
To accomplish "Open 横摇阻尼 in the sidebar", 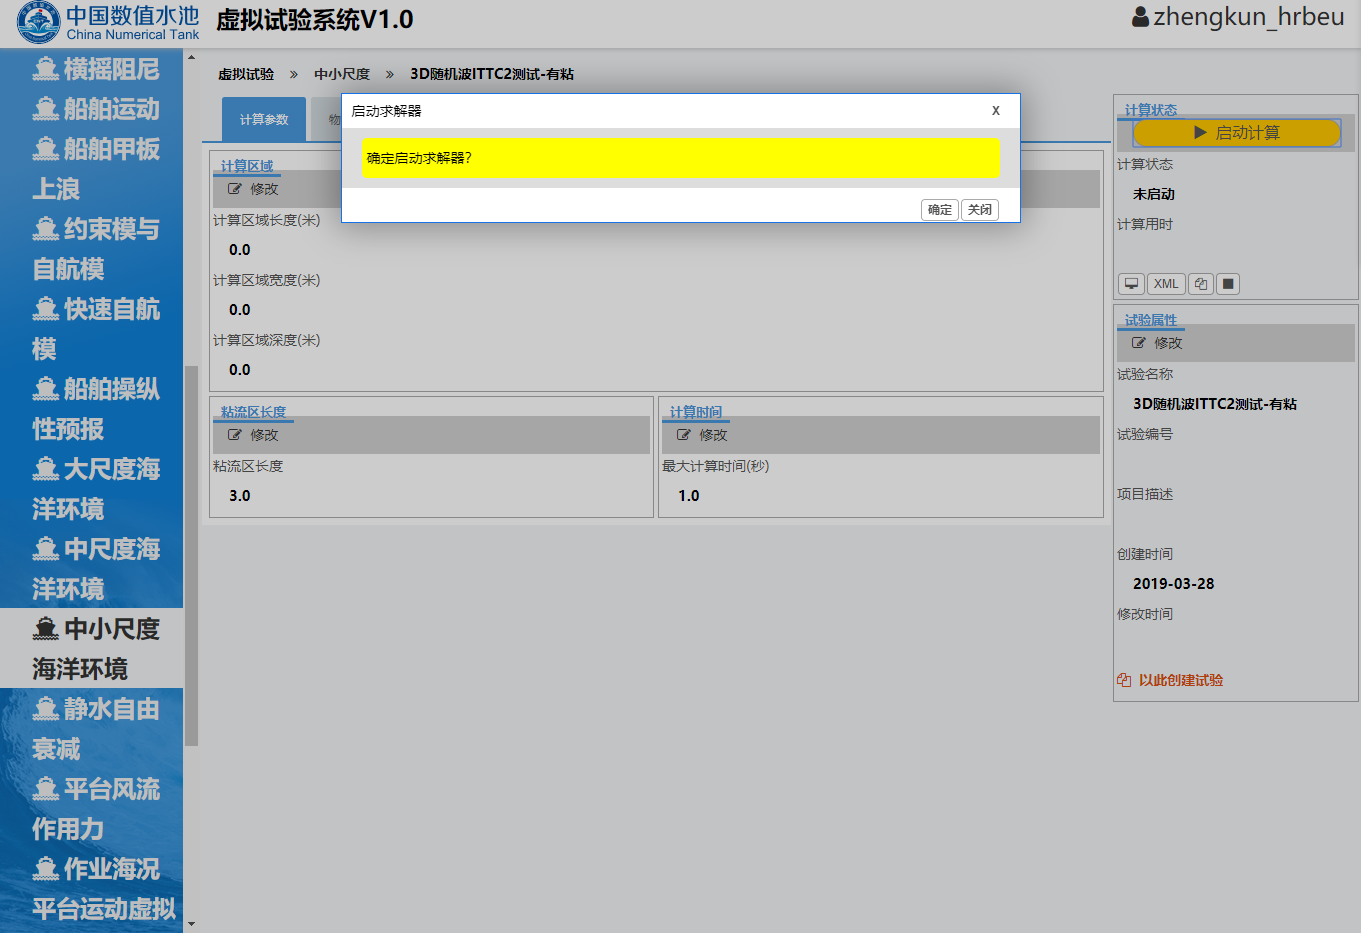I will [x=96, y=69].
